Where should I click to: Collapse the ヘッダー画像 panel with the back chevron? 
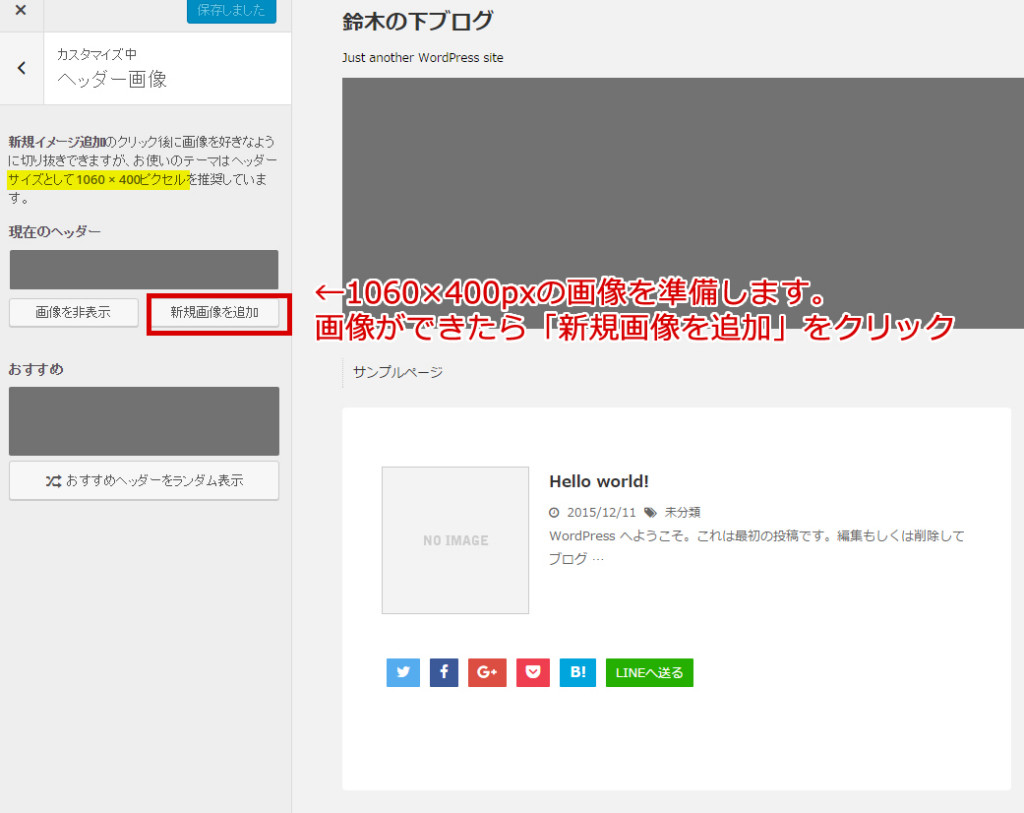point(20,67)
